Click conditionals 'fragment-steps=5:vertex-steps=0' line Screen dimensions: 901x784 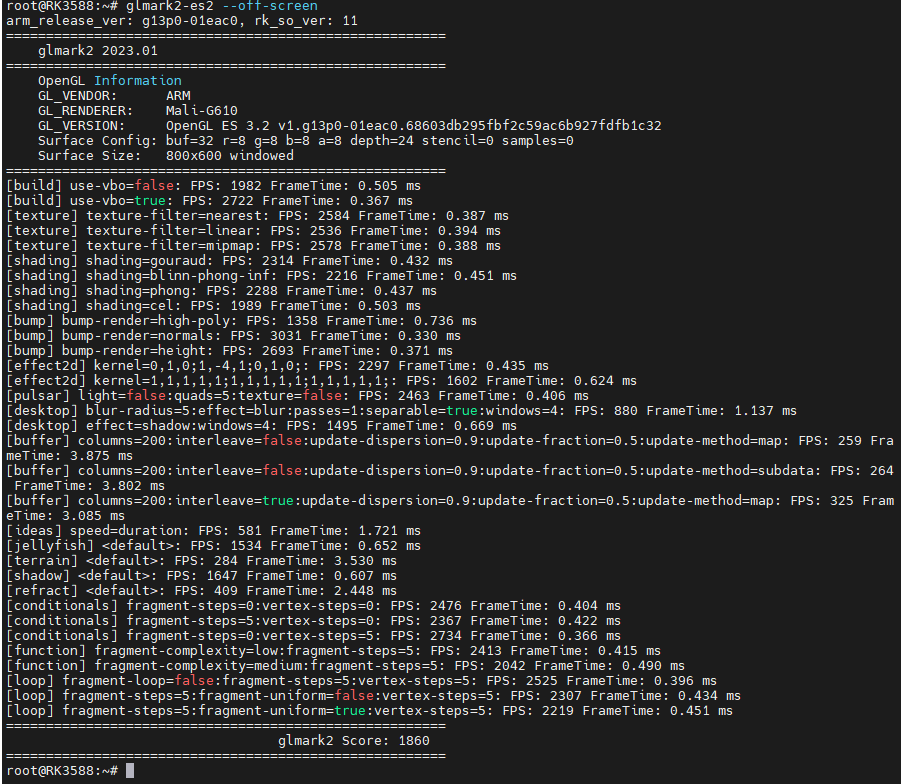[x=314, y=620]
